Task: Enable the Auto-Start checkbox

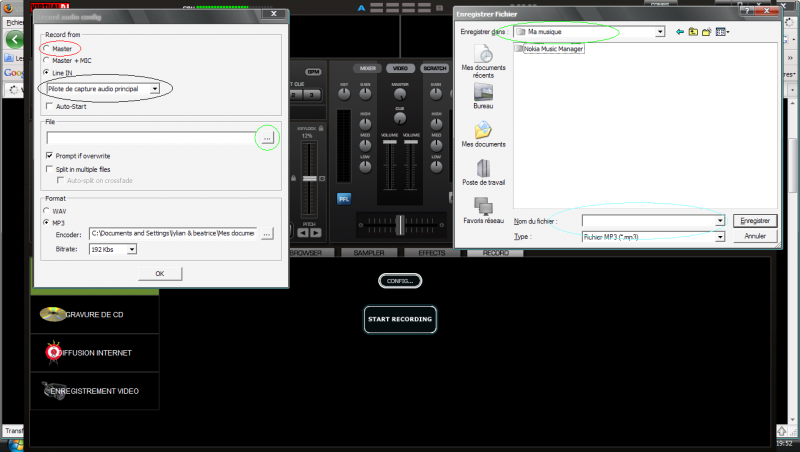Action: pyautogui.click(x=49, y=106)
